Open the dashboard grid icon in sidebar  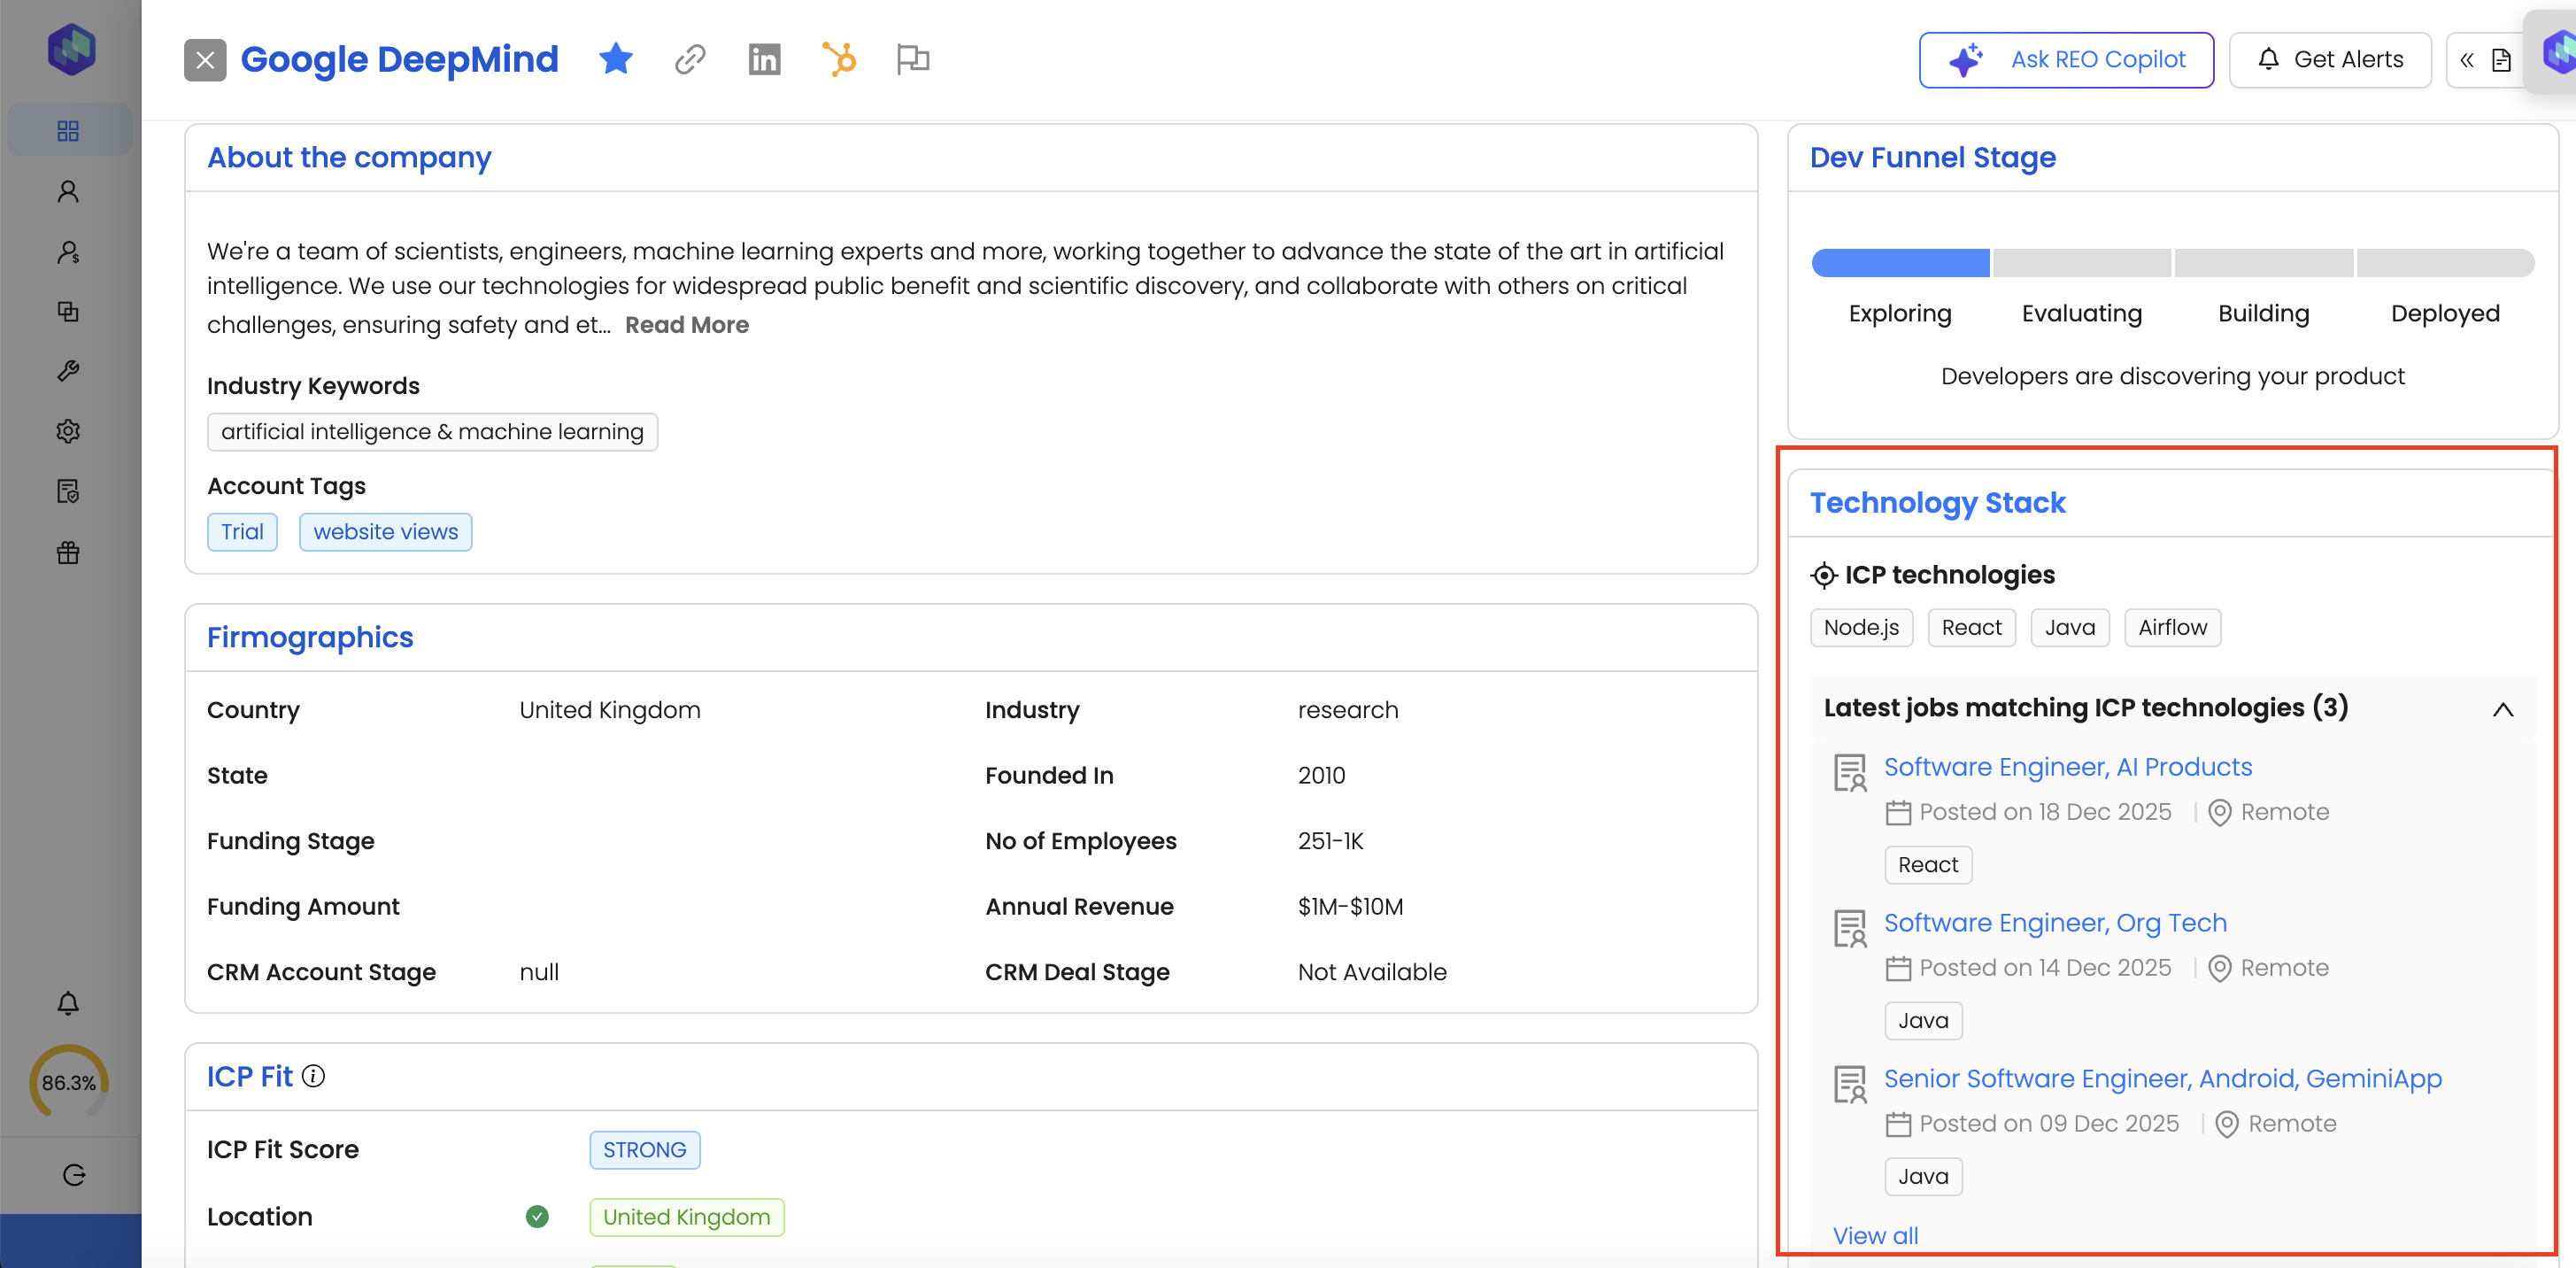[x=68, y=130]
